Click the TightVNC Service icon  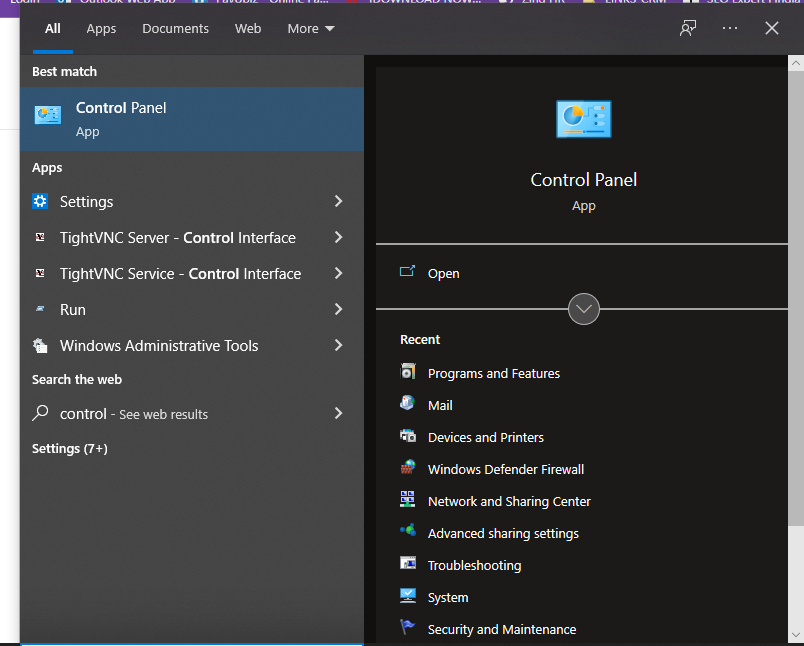click(40, 273)
